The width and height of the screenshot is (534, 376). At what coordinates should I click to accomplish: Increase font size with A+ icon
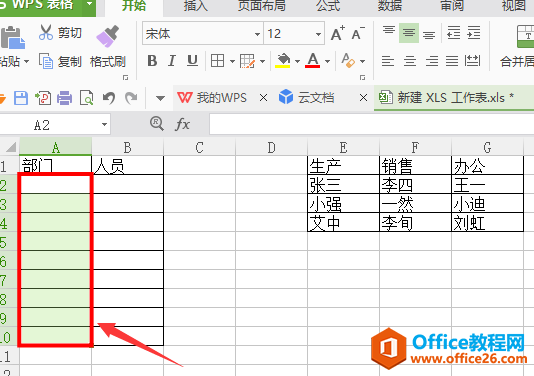(337, 33)
